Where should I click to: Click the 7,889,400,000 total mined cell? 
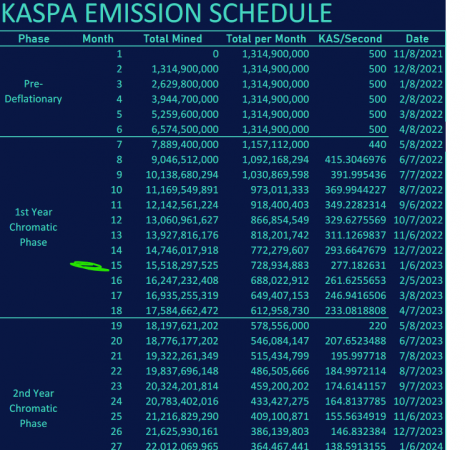185,145
